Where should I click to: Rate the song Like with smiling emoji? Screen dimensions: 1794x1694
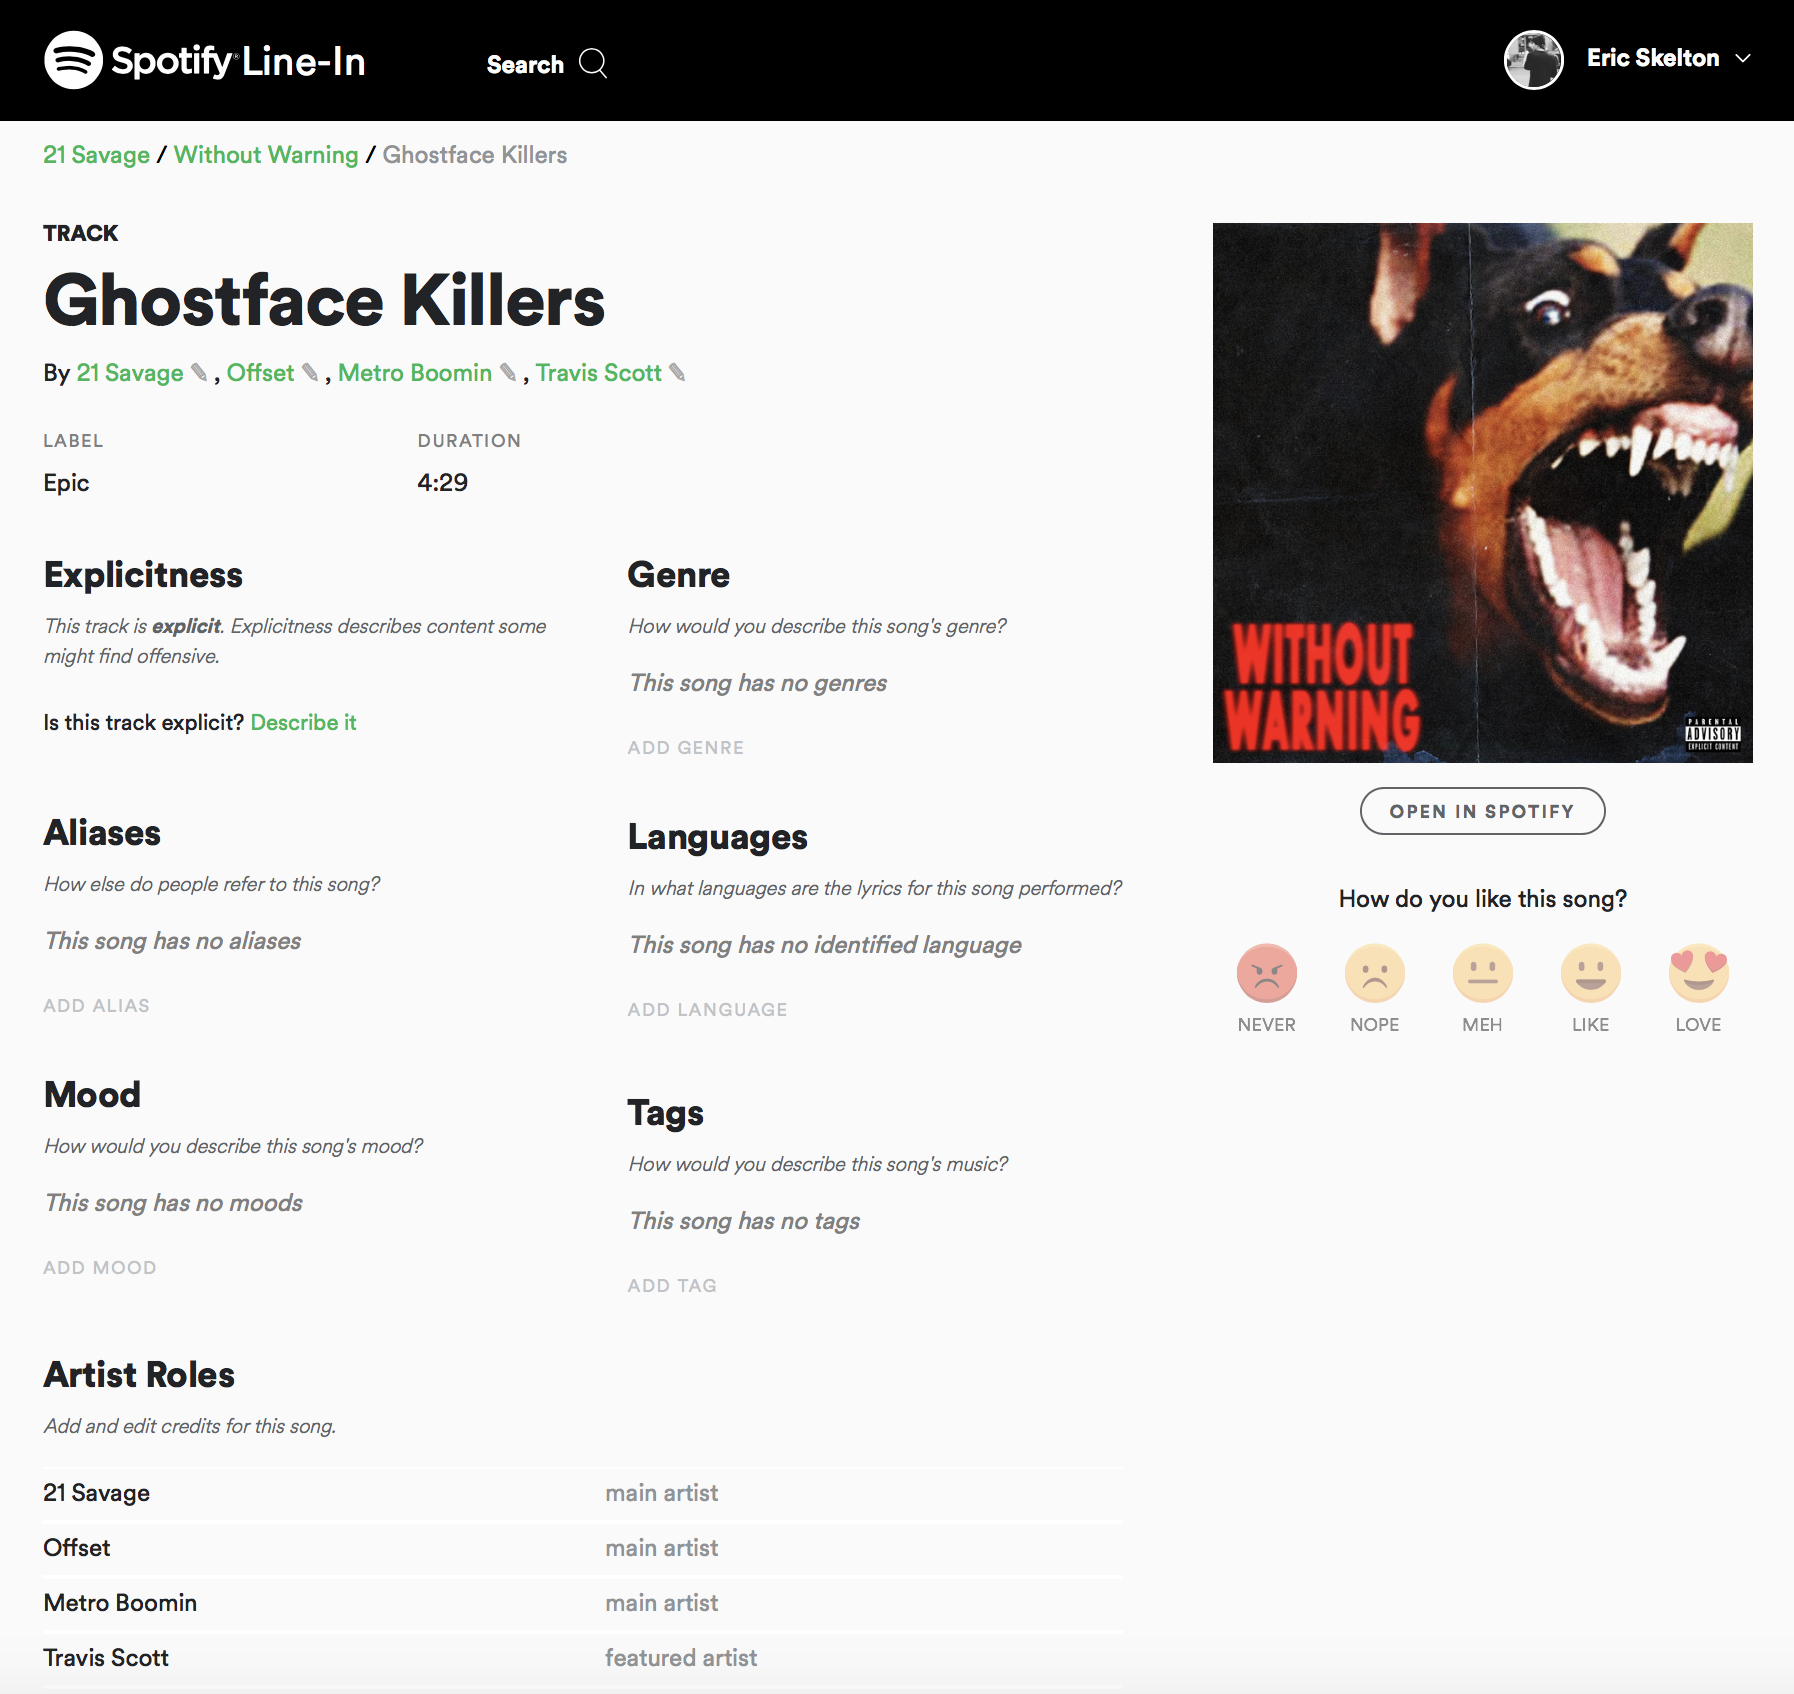click(x=1590, y=973)
